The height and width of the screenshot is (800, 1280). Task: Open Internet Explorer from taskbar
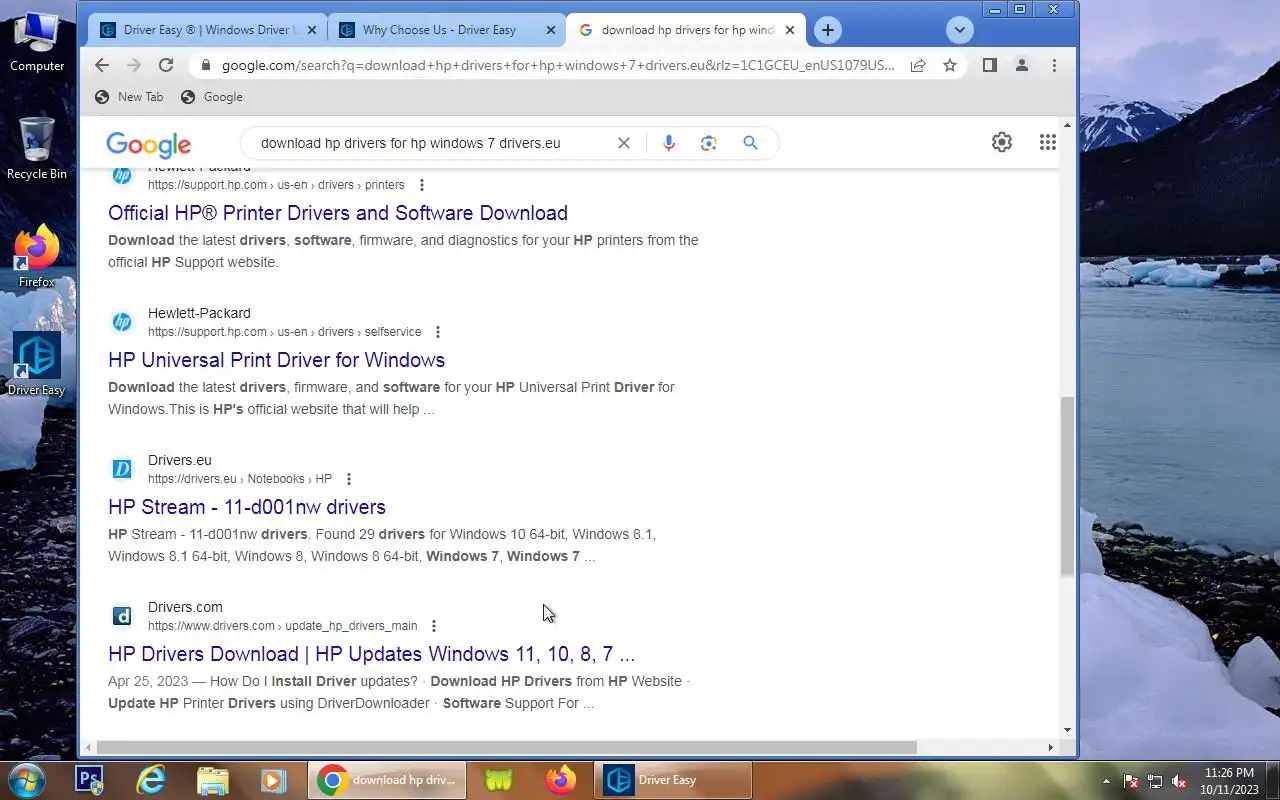(151, 780)
